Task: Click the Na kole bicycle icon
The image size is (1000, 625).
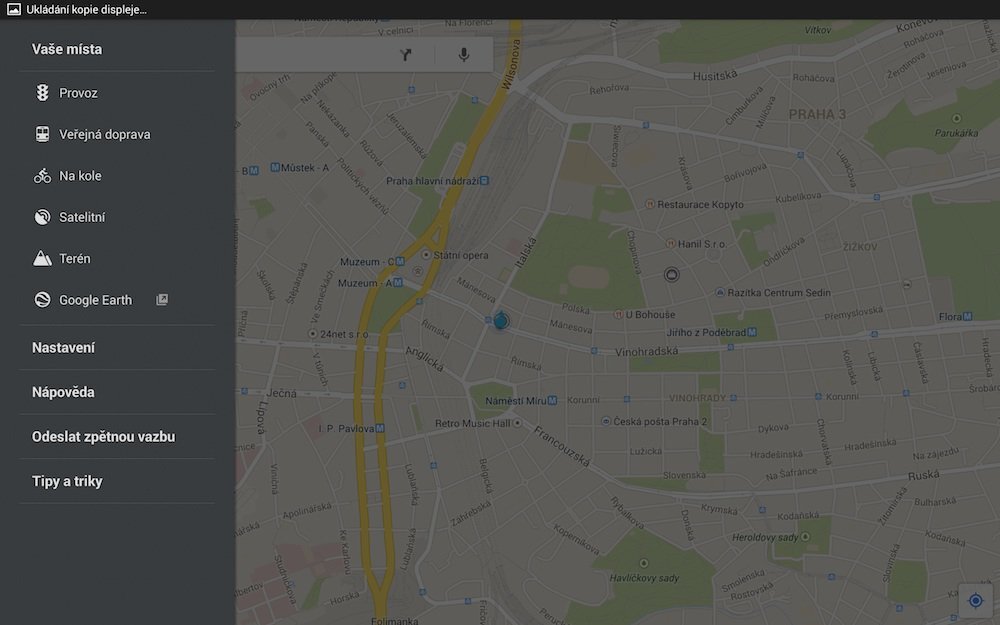Action: pos(42,176)
